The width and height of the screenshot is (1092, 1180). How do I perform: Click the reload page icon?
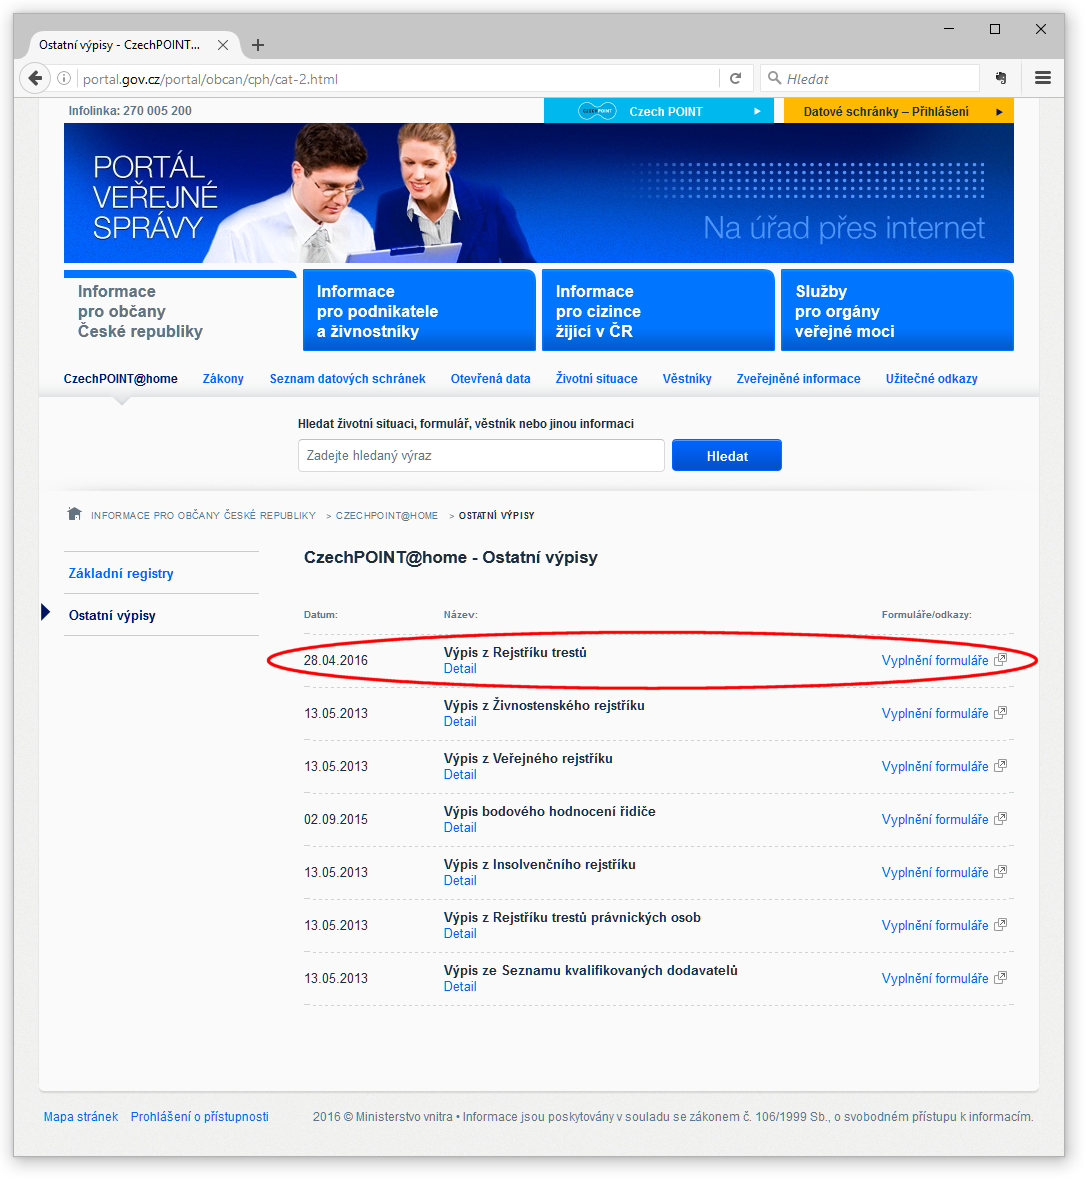point(735,78)
